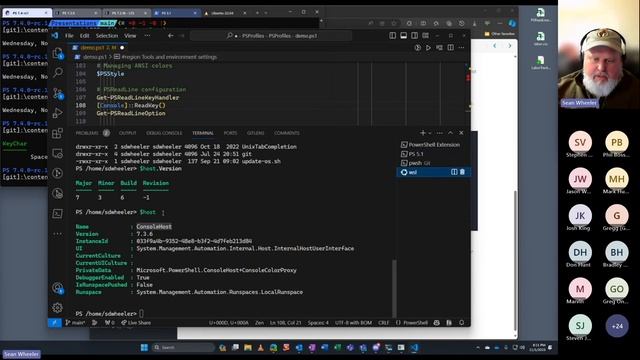Change indentation via Spaces: 4
This screenshot has height=360, width=640.
pyautogui.click(x=318, y=322)
